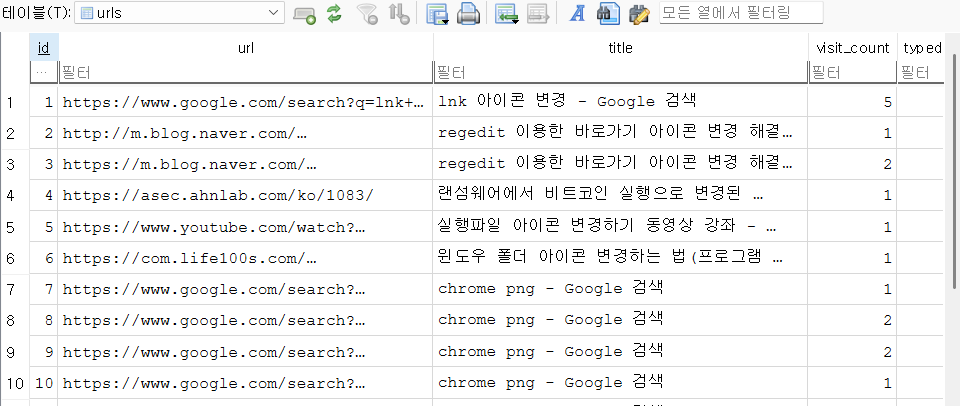Click the typed column filter box
Screen dimensions: 960x406
point(921,73)
